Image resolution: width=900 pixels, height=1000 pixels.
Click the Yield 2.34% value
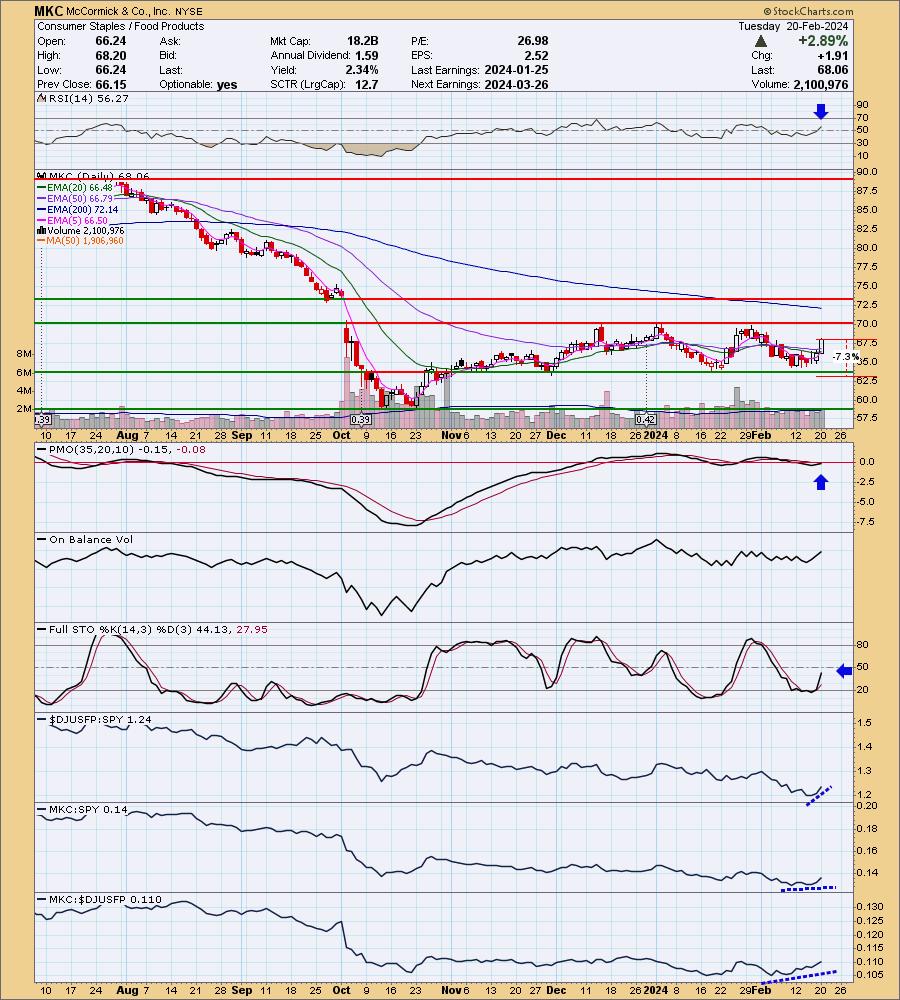tap(362, 70)
